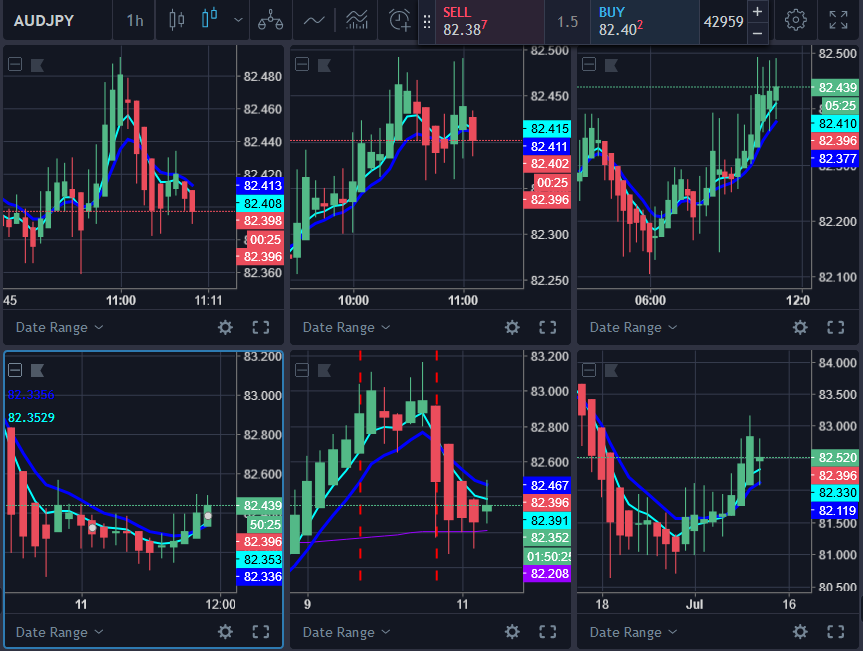Open chart settings gear in top toolbar
The height and width of the screenshot is (651, 863).
(x=796, y=20)
